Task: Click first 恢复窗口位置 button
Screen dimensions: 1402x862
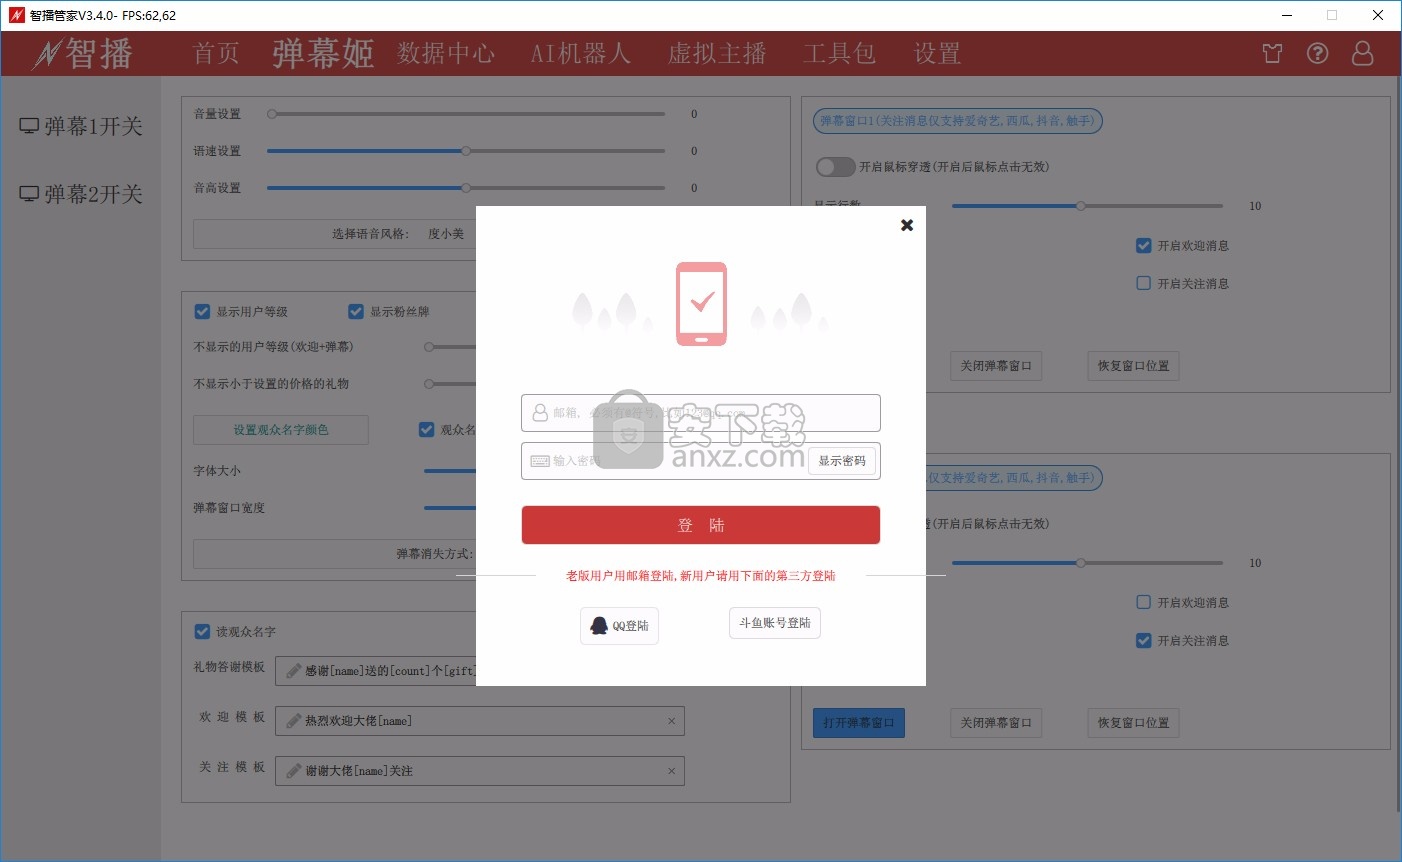Action: click(1133, 366)
